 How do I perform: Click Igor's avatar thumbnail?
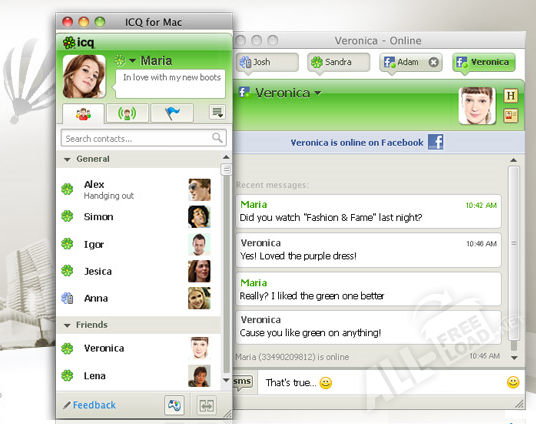[199, 244]
